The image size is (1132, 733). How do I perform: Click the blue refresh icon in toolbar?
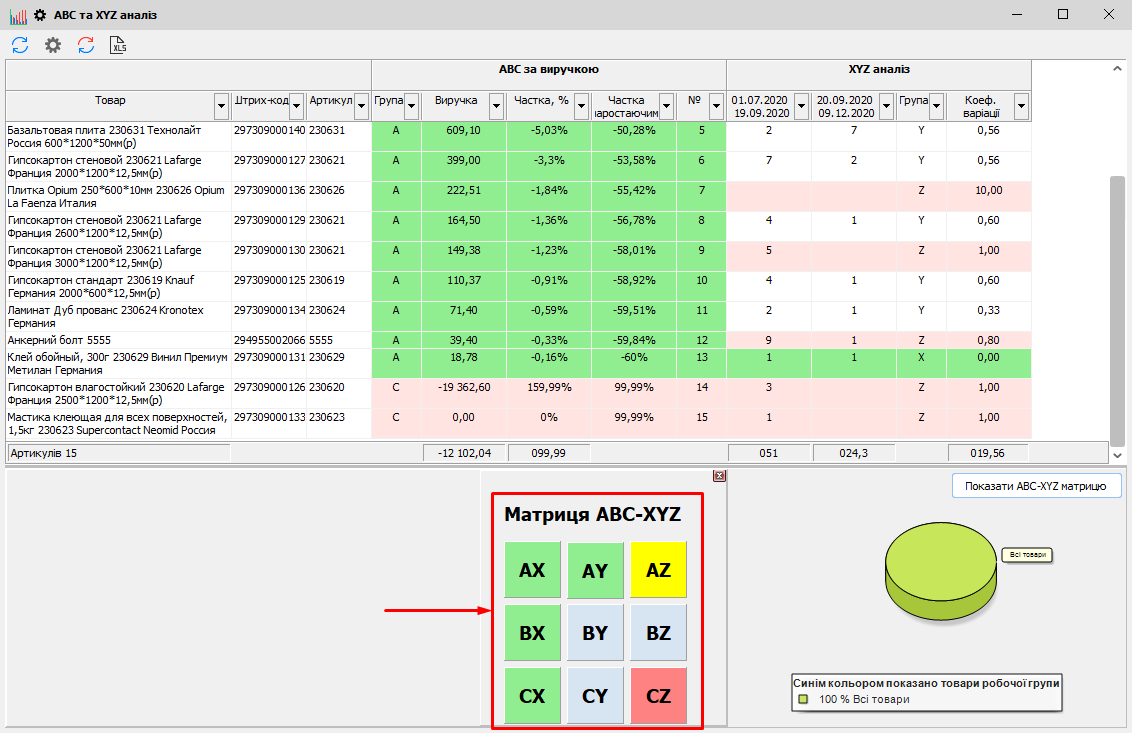click(x=20, y=45)
